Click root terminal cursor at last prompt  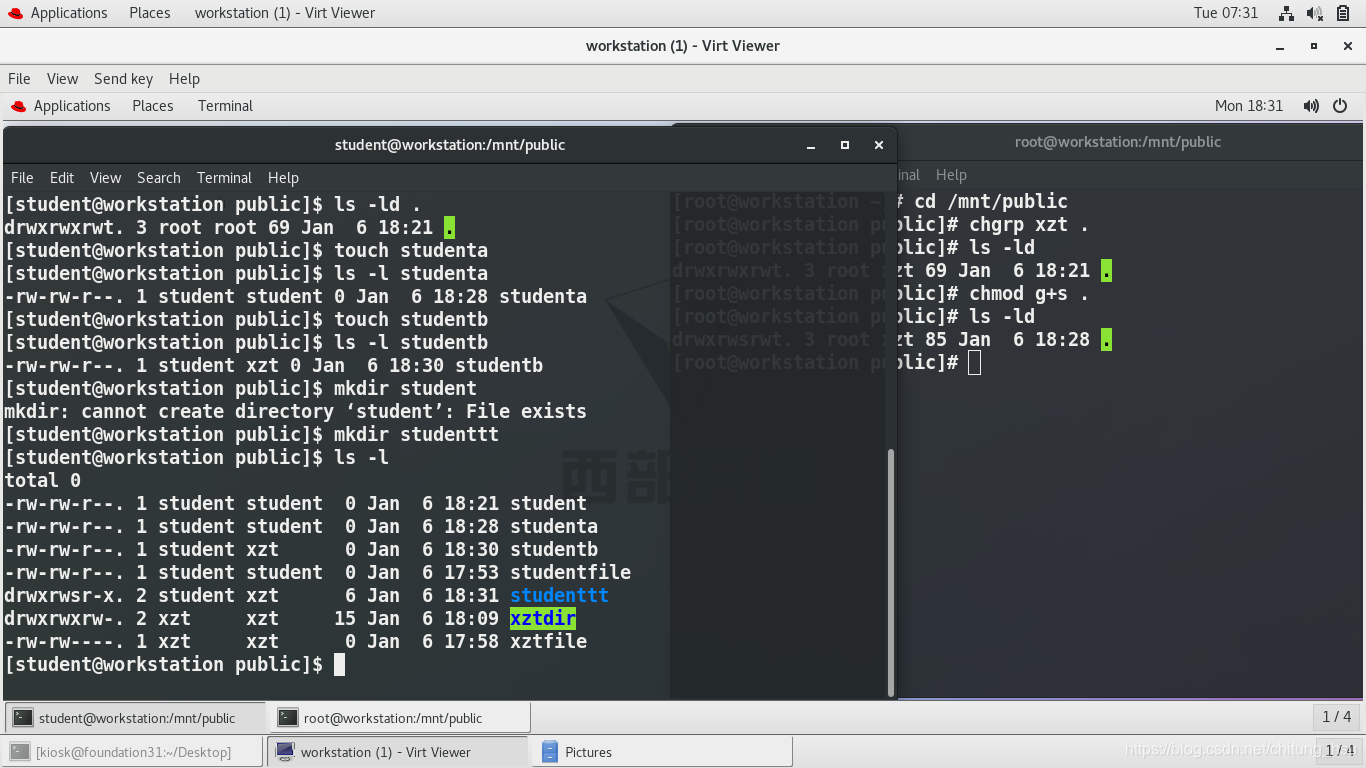pyautogui.click(x=975, y=362)
